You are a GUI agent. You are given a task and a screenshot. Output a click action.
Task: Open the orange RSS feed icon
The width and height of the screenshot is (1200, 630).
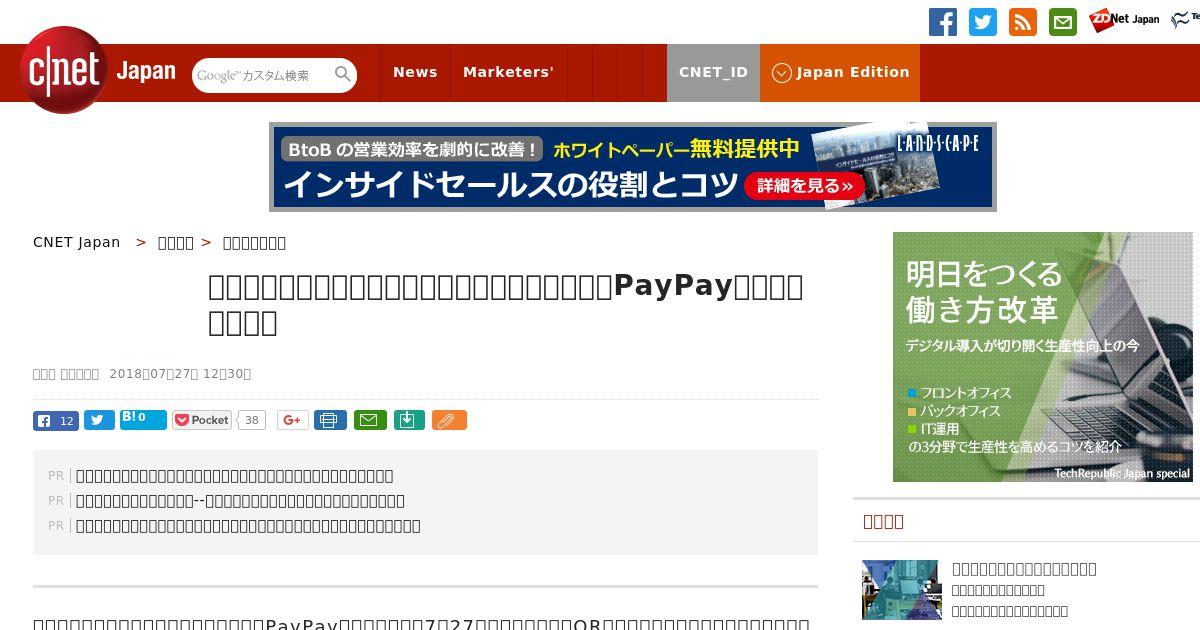[1023, 22]
